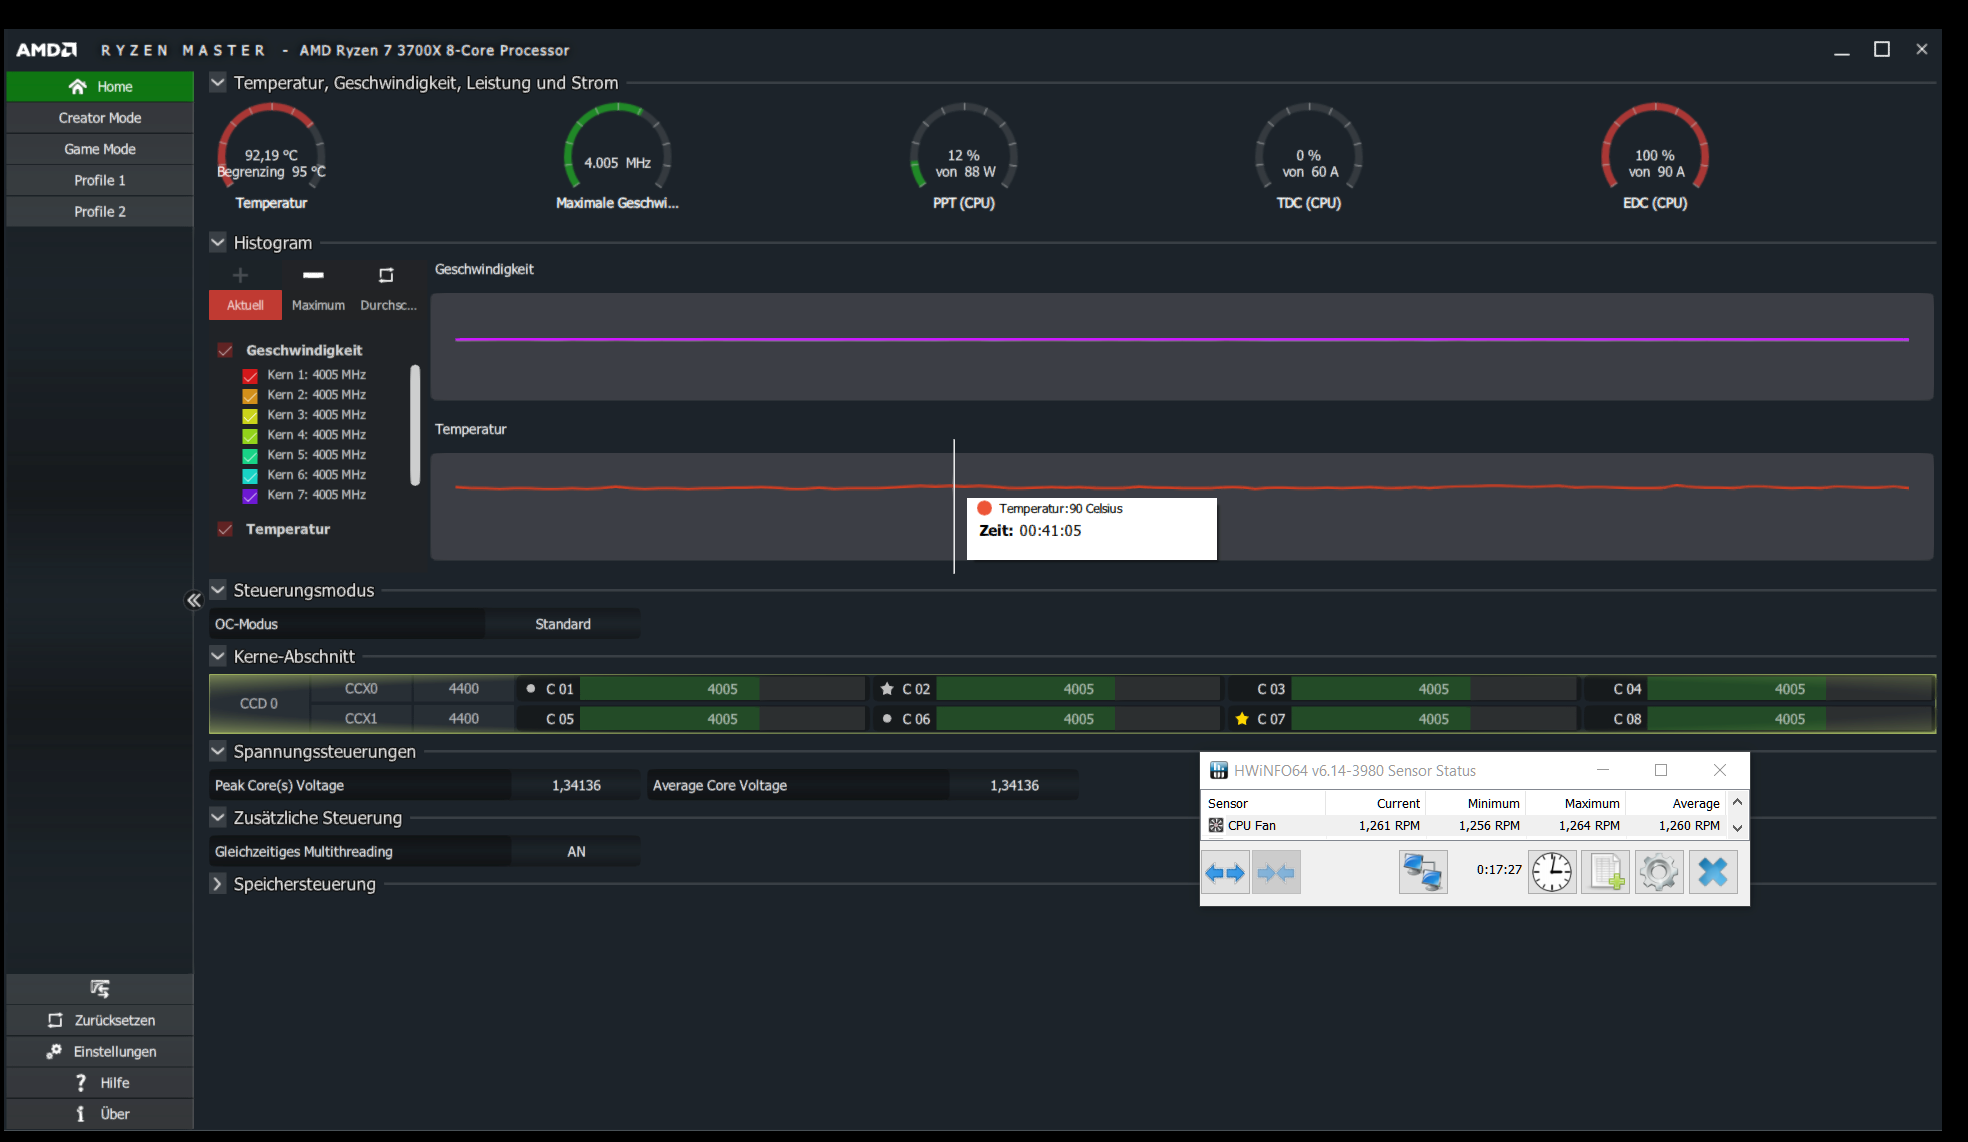Viewport: 1968px width, 1142px height.
Task: Toggle the Geschwindigkeit checkbox in histogram
Action: [225, 350]
